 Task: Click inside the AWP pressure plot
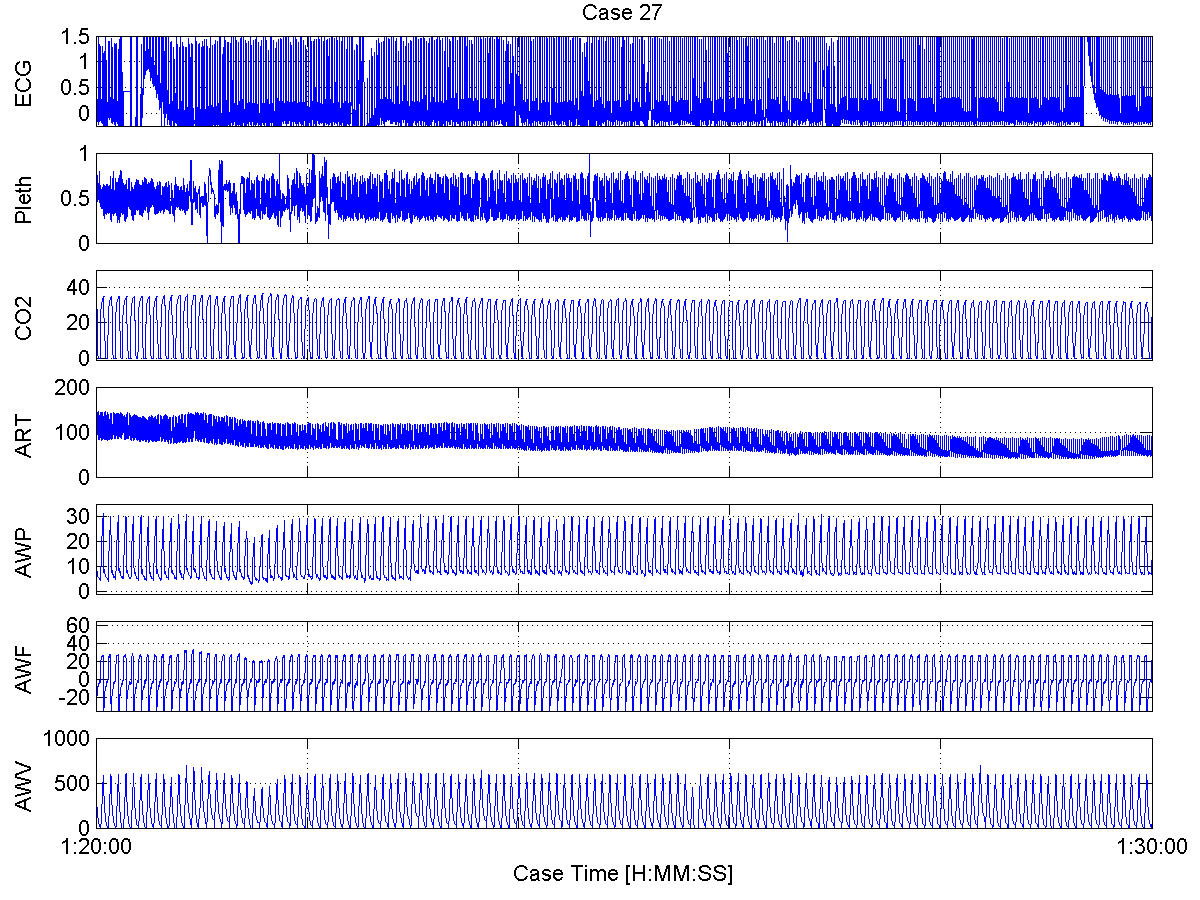click(x=625, y=549)
